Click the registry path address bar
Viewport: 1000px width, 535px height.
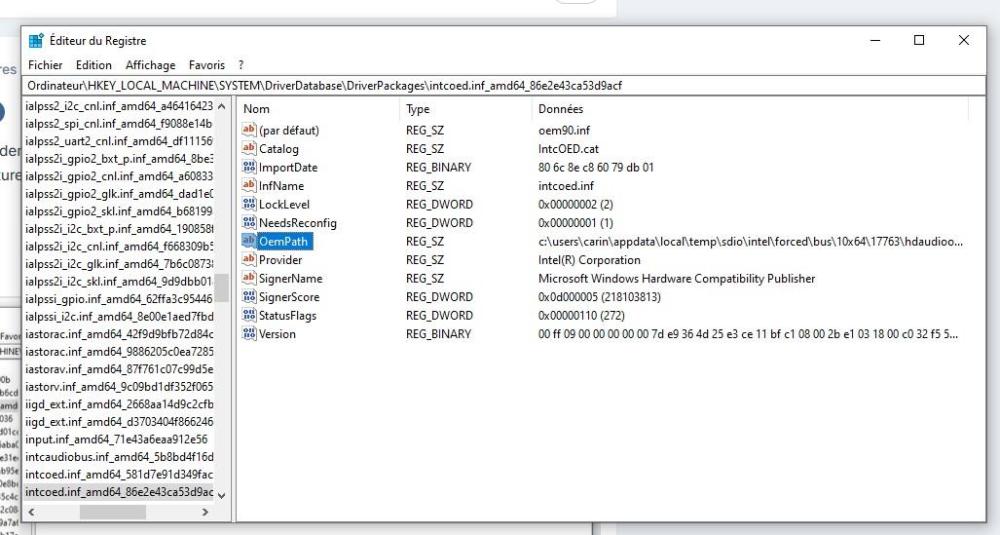point(504,85)
